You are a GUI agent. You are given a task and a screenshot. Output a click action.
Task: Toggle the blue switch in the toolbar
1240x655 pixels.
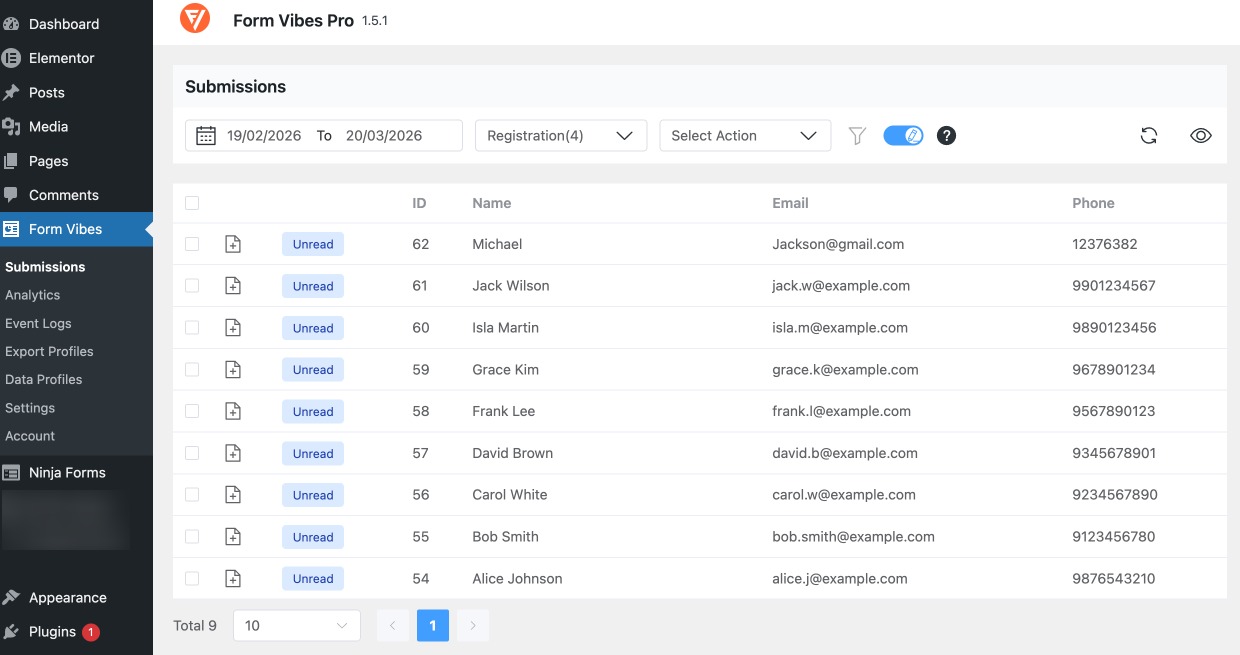(x=902, y=134)
